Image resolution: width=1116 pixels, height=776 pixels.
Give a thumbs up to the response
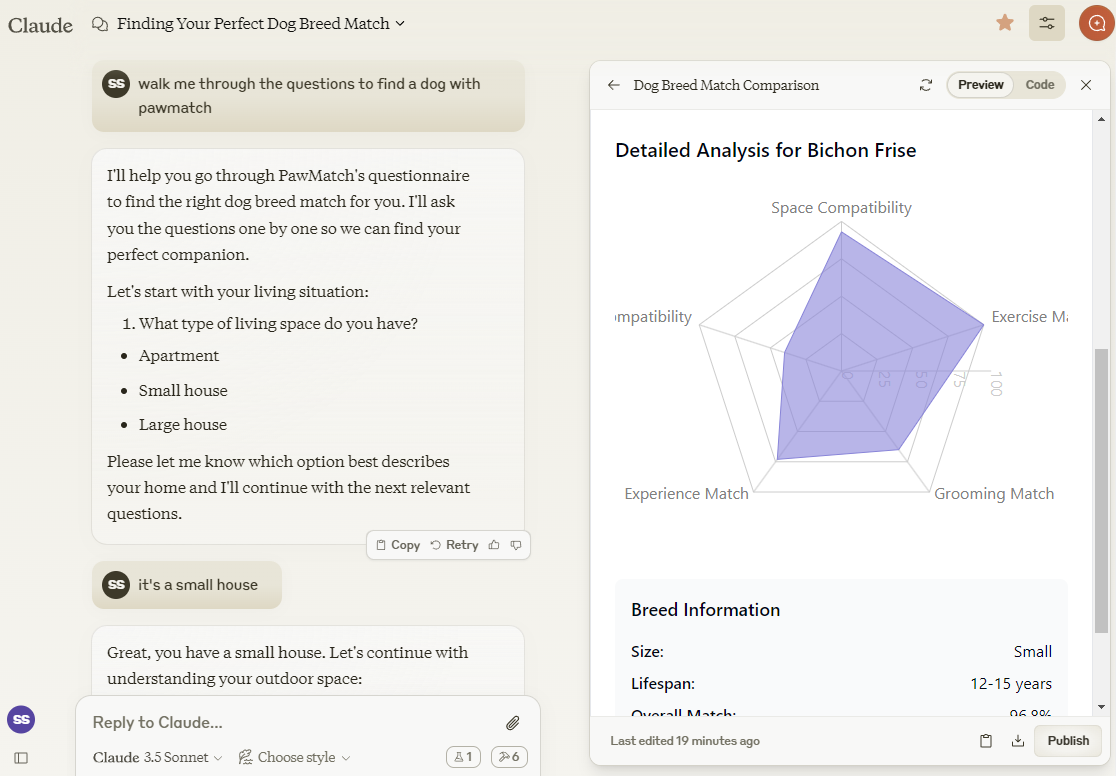point(494,545)
